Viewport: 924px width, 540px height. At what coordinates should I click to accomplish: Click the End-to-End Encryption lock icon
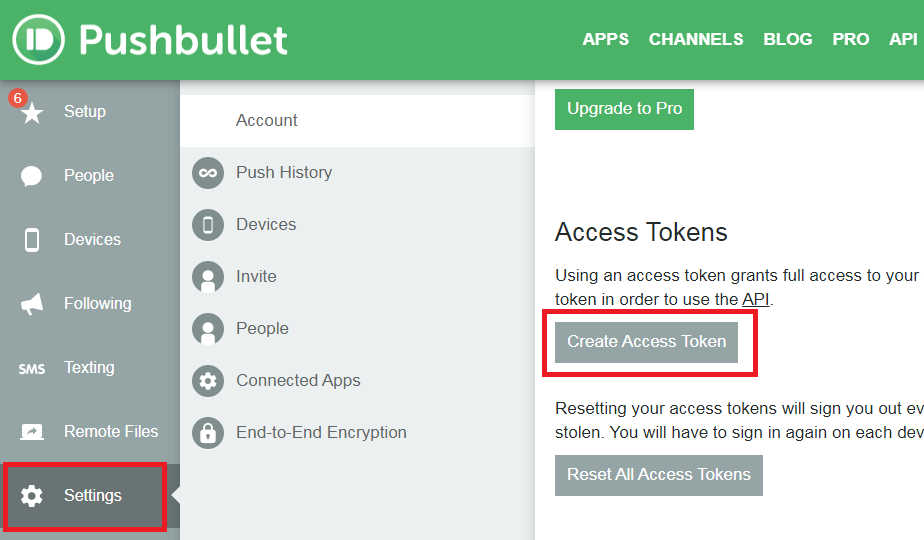point(208,433)
